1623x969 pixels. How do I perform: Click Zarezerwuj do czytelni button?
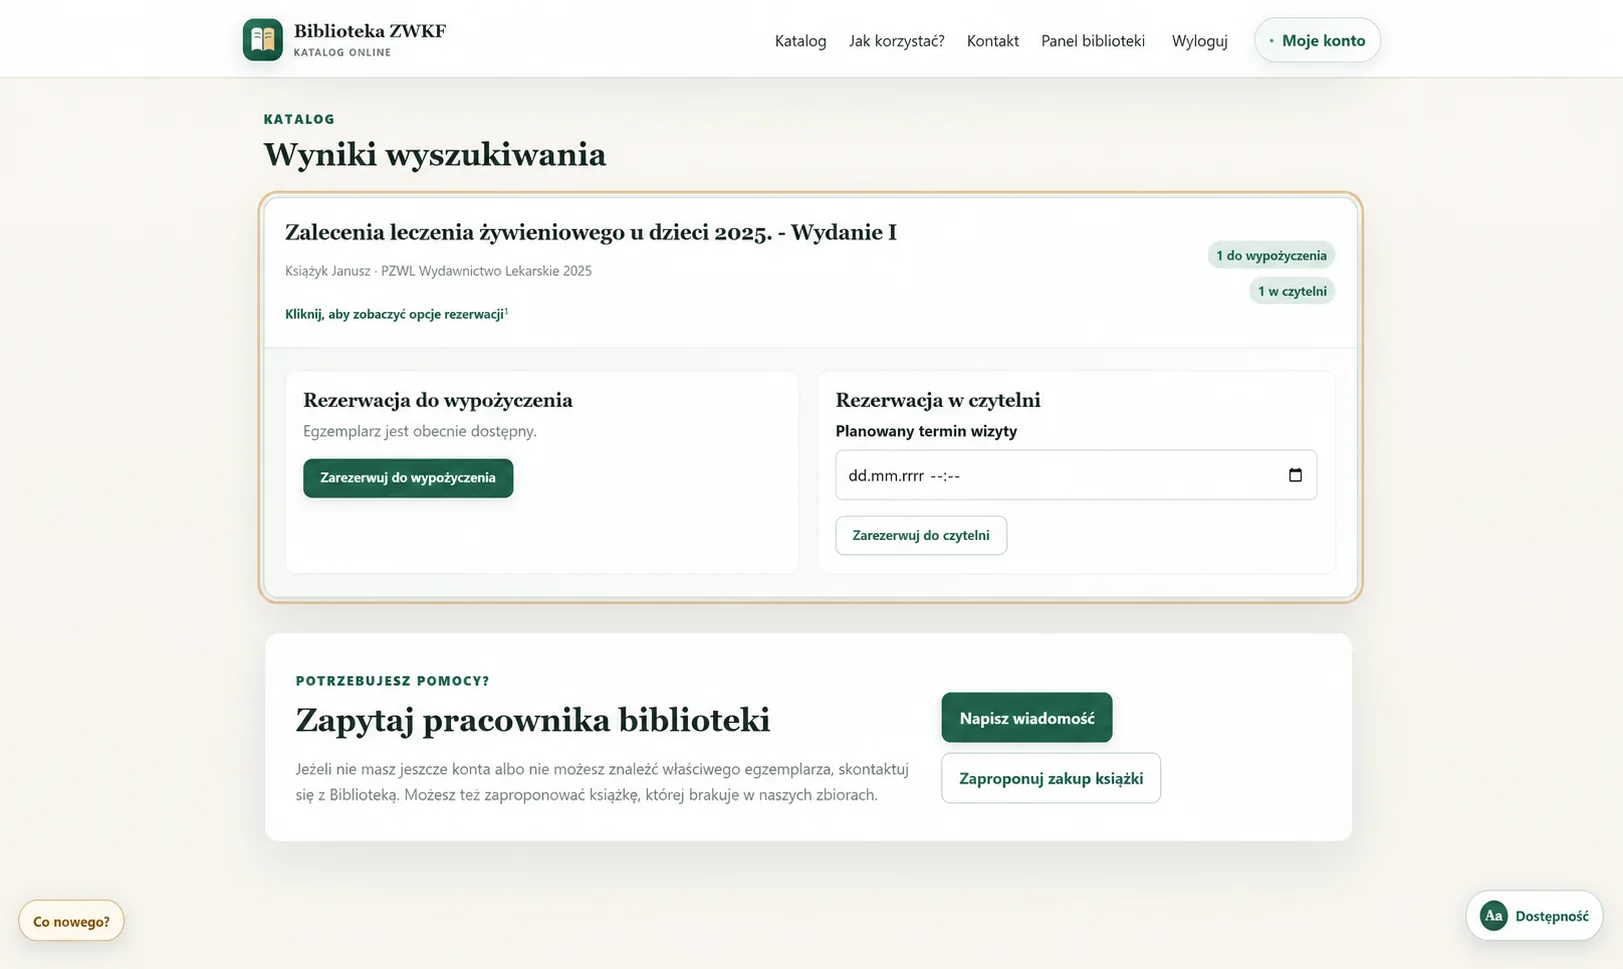pyautogui.click(x=921, y=535)
